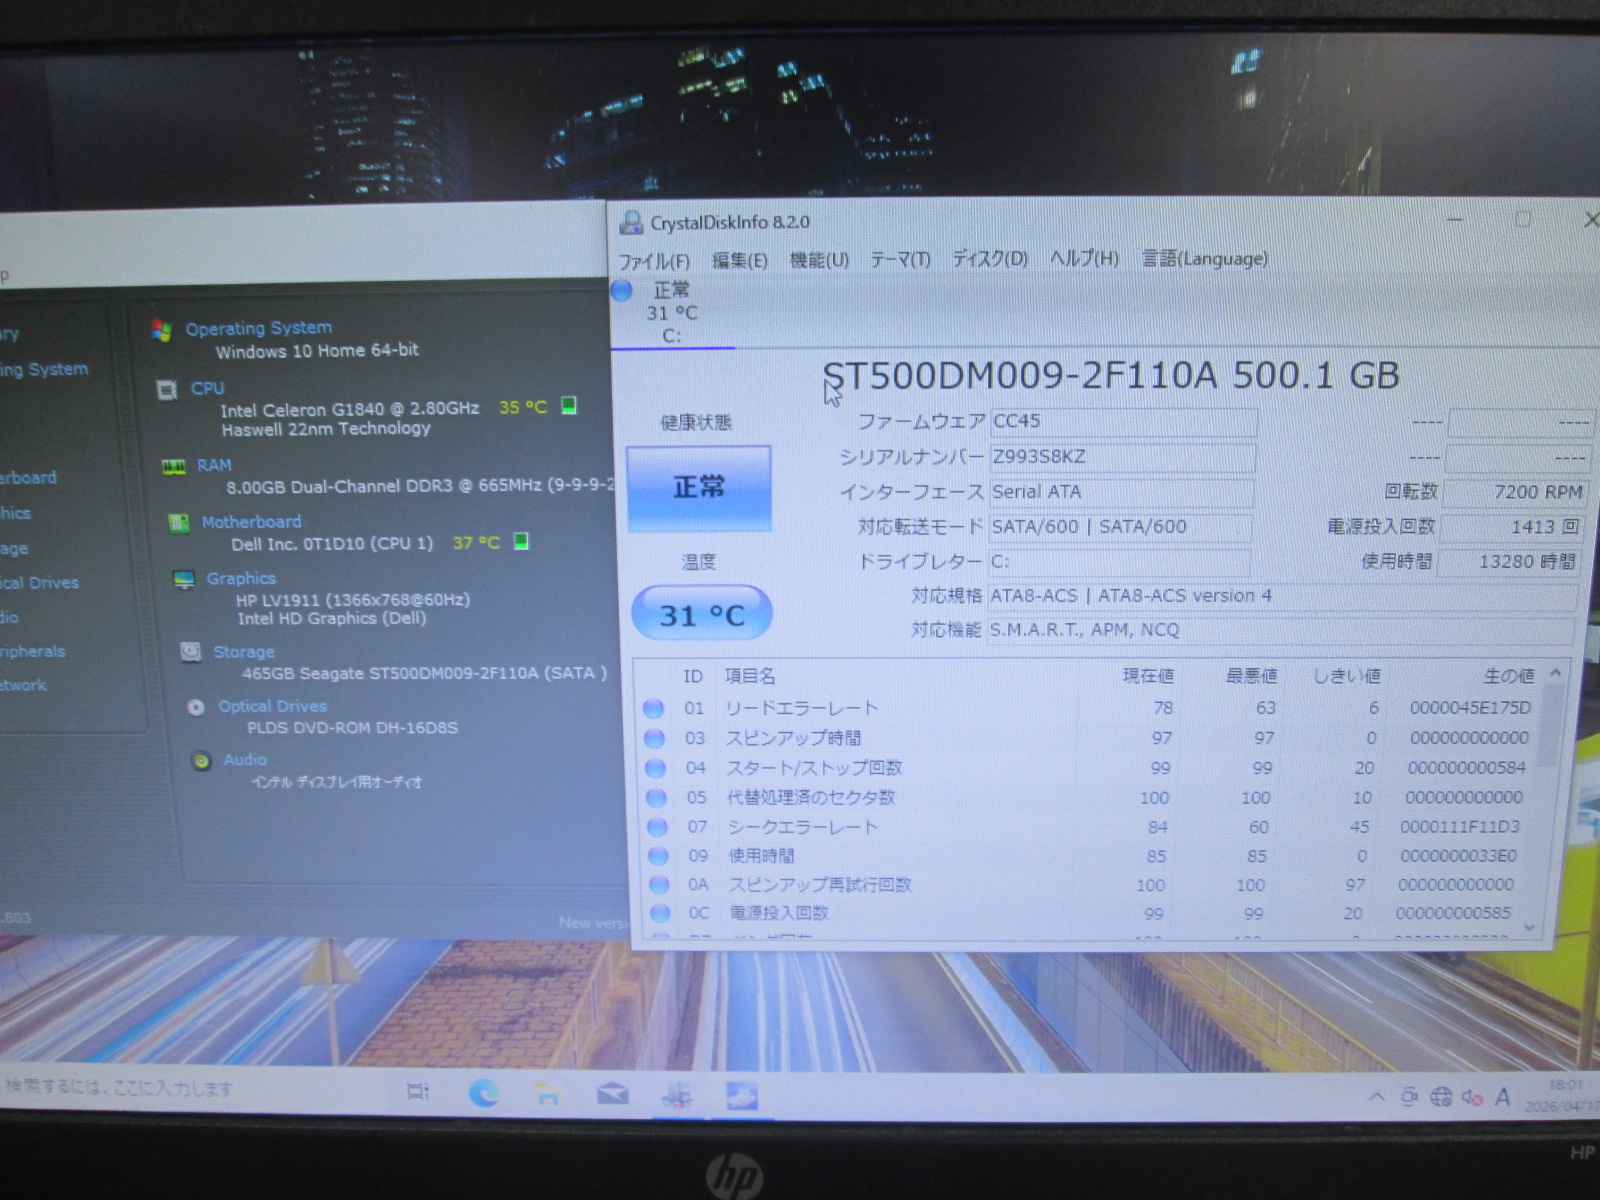Click the Storage drive icon
This screenshot has height=1200, width=1600.
pos(190,652)
